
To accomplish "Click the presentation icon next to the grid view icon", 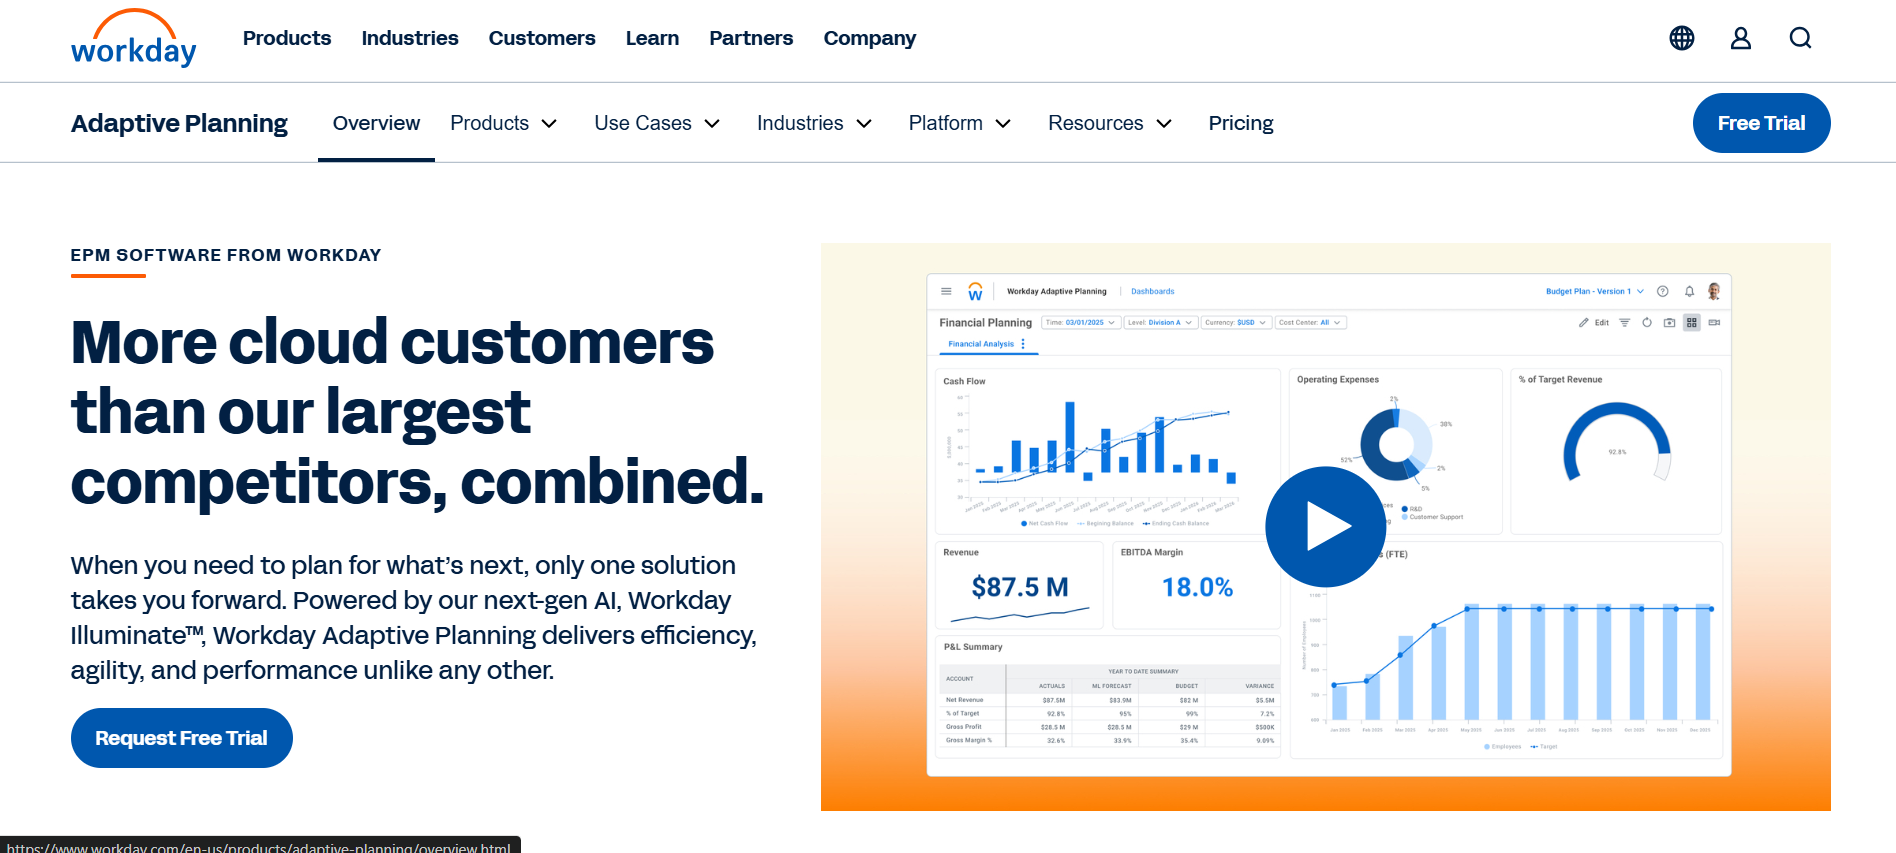I will [x=1714, y=322].
